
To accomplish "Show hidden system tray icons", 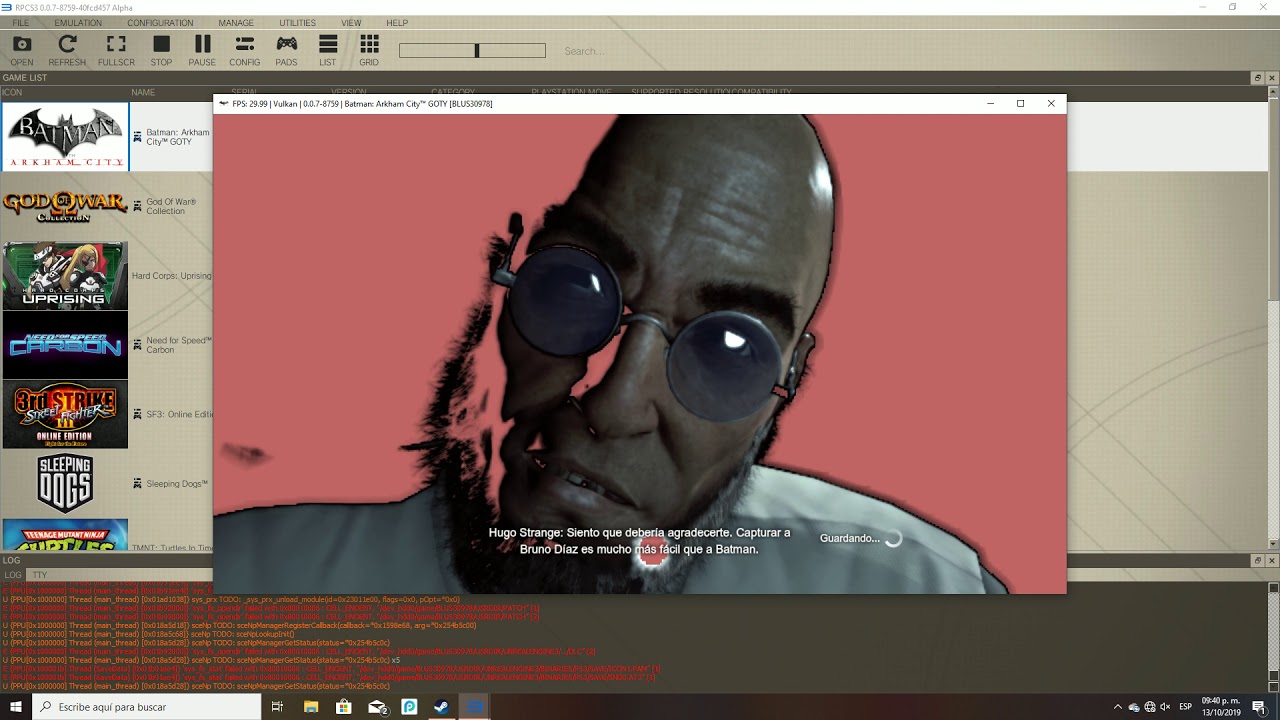I will 1118,707.
